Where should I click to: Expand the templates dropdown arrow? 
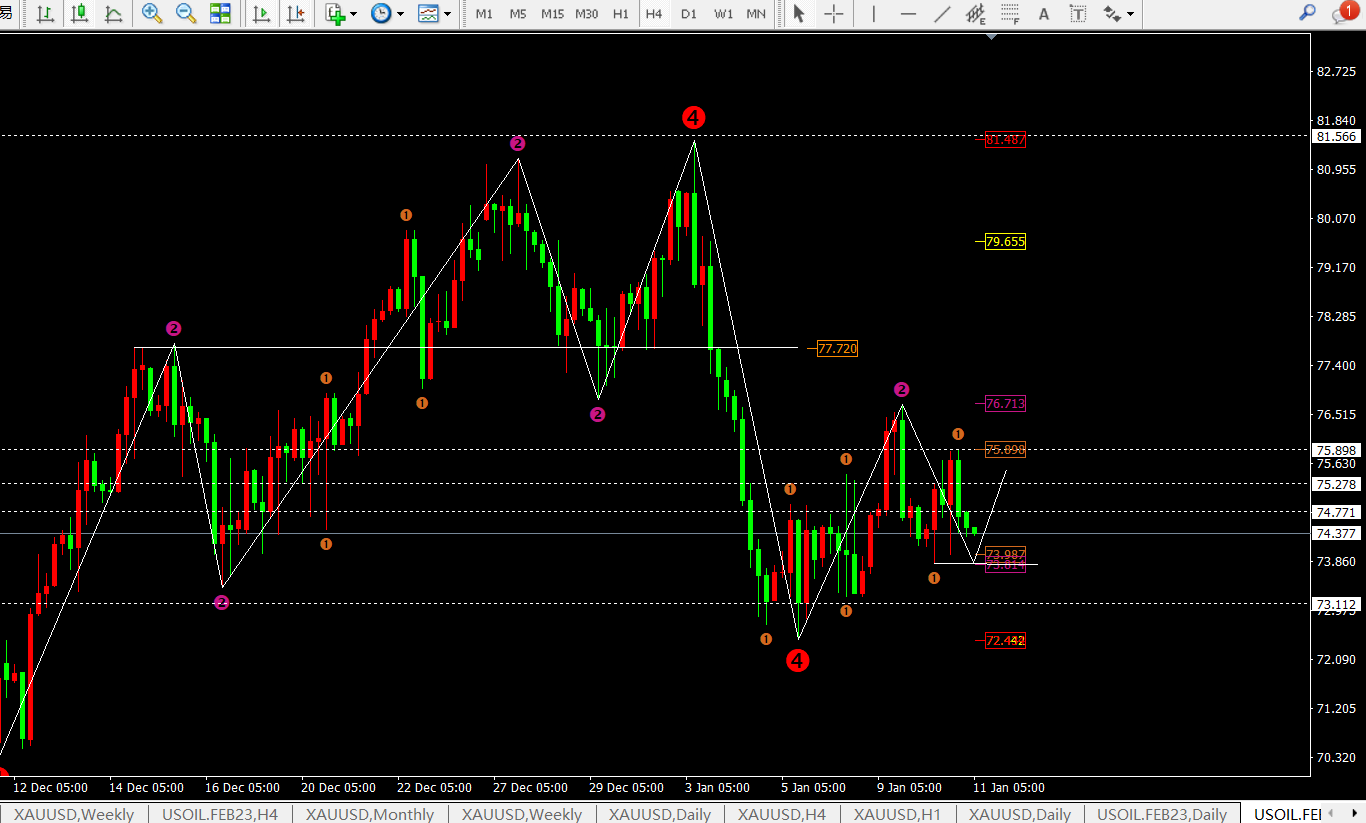click(x=447, y=14)
